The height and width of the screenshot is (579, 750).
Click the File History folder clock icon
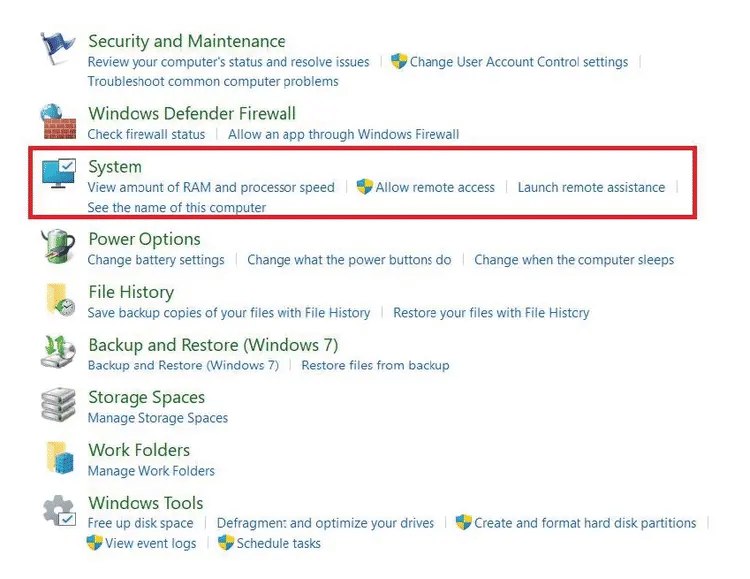pyautogui.click(x=60, y=300)
